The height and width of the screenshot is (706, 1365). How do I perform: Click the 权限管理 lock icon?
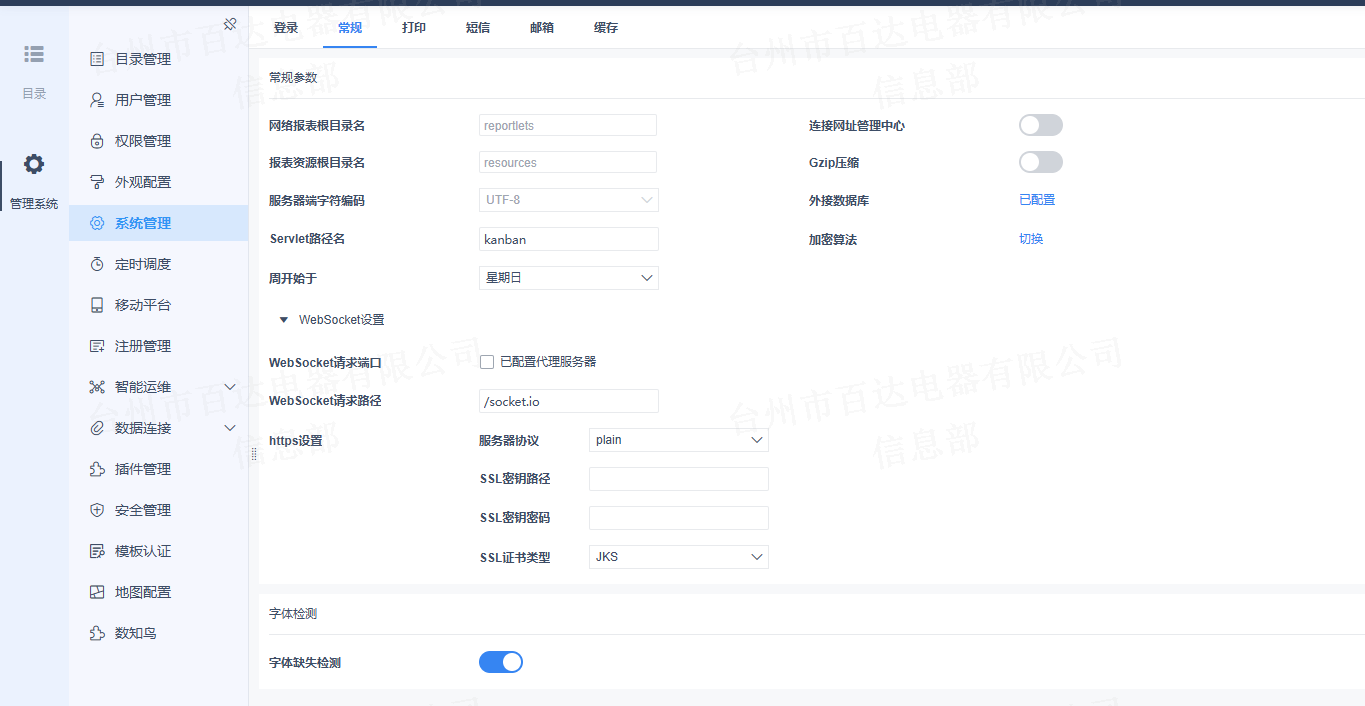[x=97, y=141]
